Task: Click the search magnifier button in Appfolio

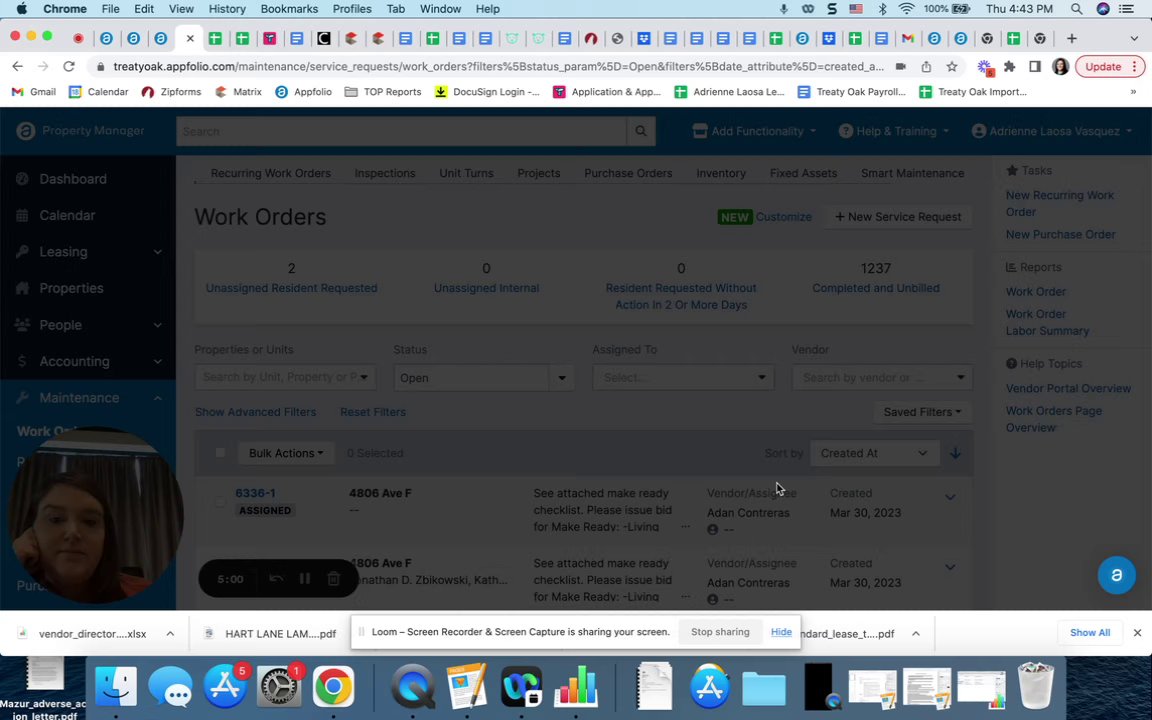Action: point(641,132)
